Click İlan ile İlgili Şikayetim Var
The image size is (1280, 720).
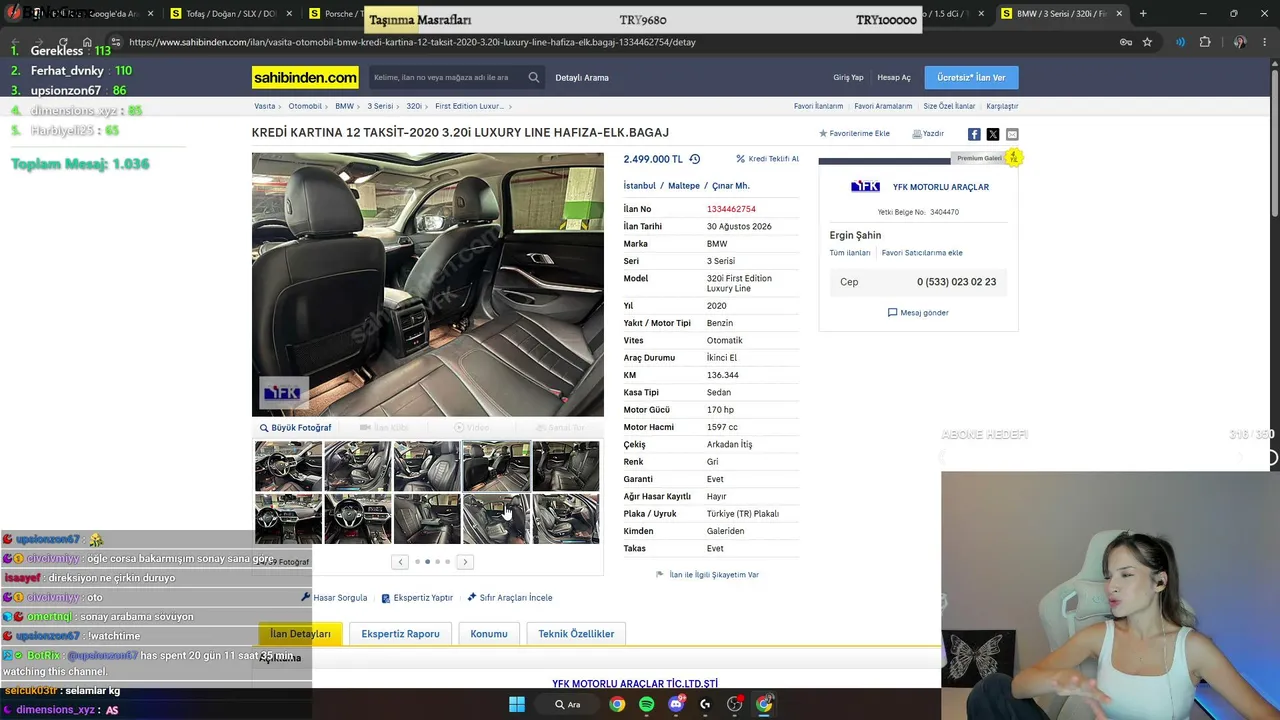click(707, 575)
